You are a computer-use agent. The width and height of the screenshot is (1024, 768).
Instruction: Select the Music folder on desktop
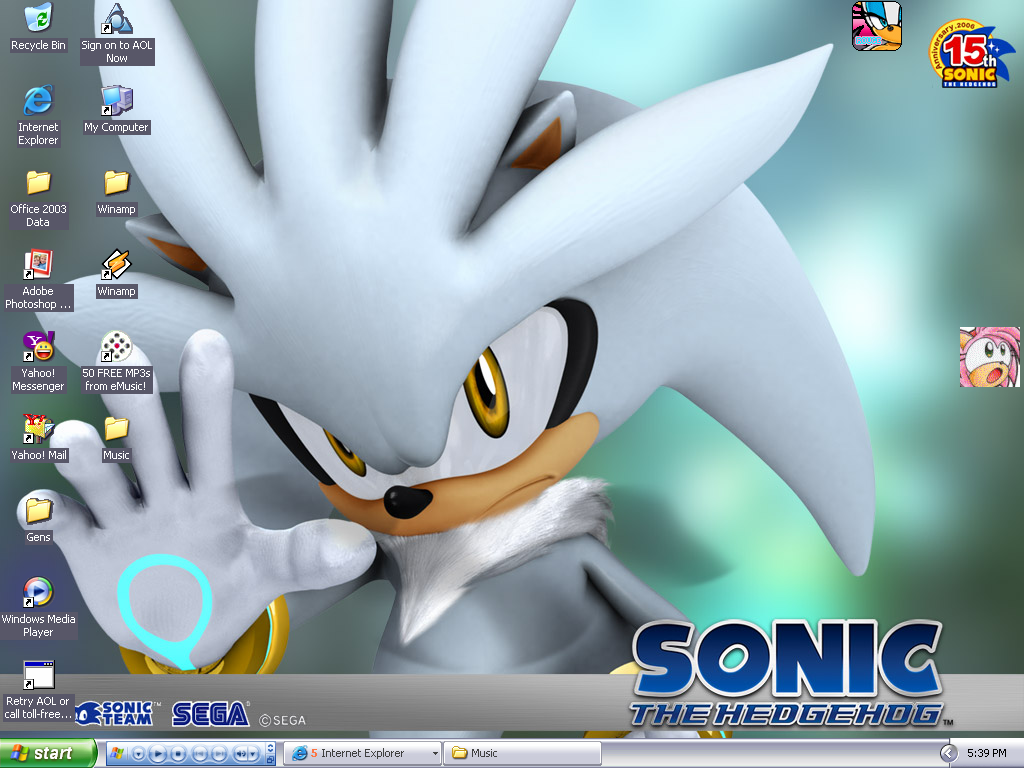[117, 438]
